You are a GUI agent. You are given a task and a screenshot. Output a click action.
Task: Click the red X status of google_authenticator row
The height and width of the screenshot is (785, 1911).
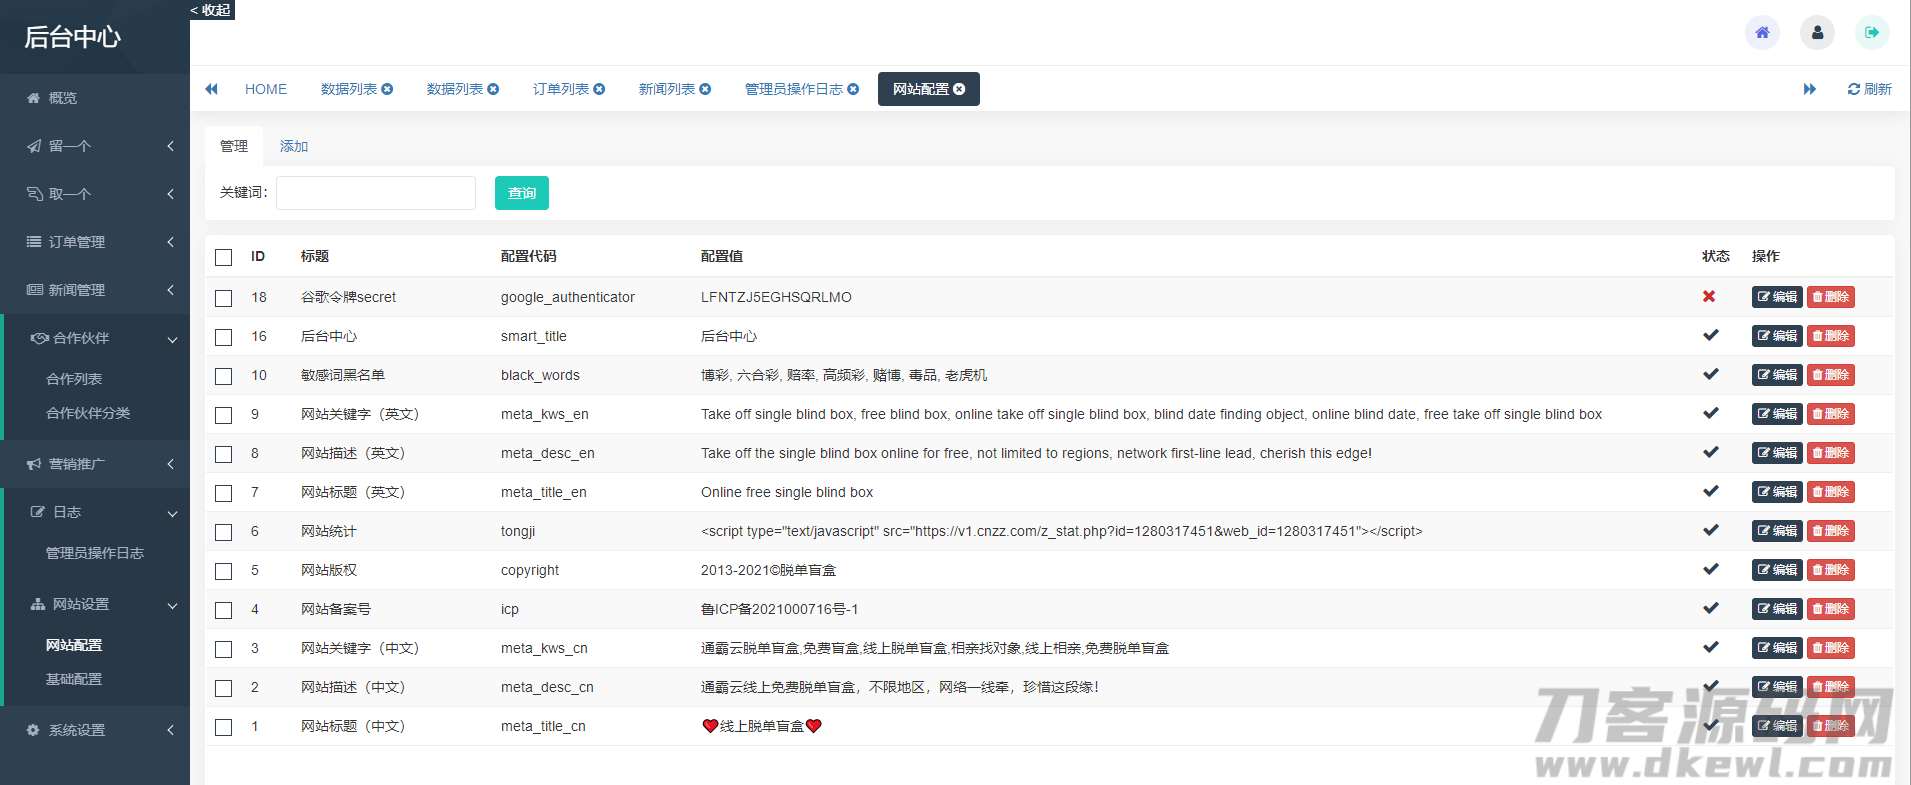[x=1709, y=297]
